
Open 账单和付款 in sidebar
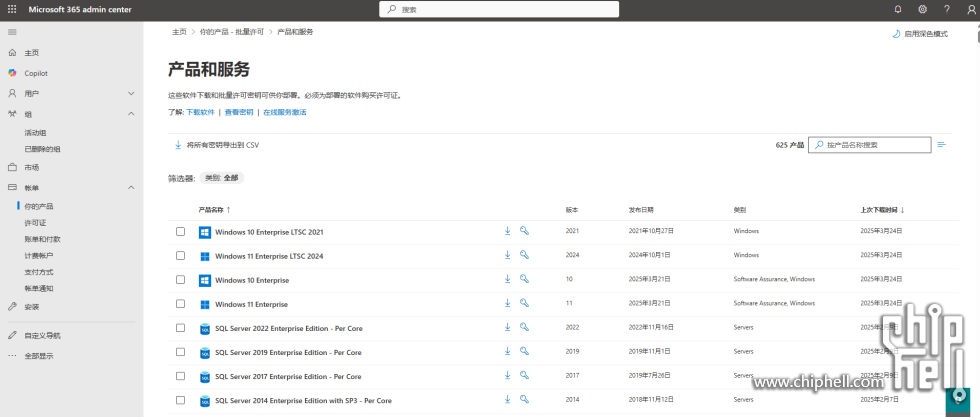[42, 239]
